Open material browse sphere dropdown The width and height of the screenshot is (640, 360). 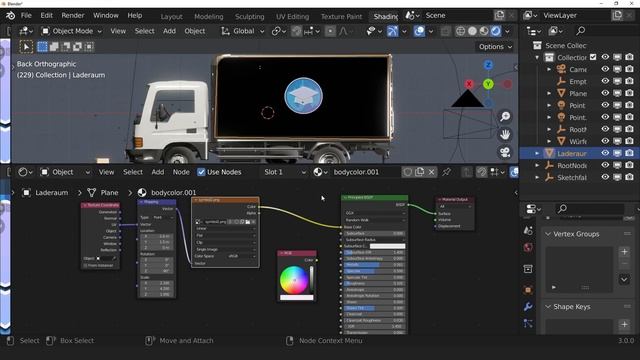pyautogui.click(x=320, y=172)
